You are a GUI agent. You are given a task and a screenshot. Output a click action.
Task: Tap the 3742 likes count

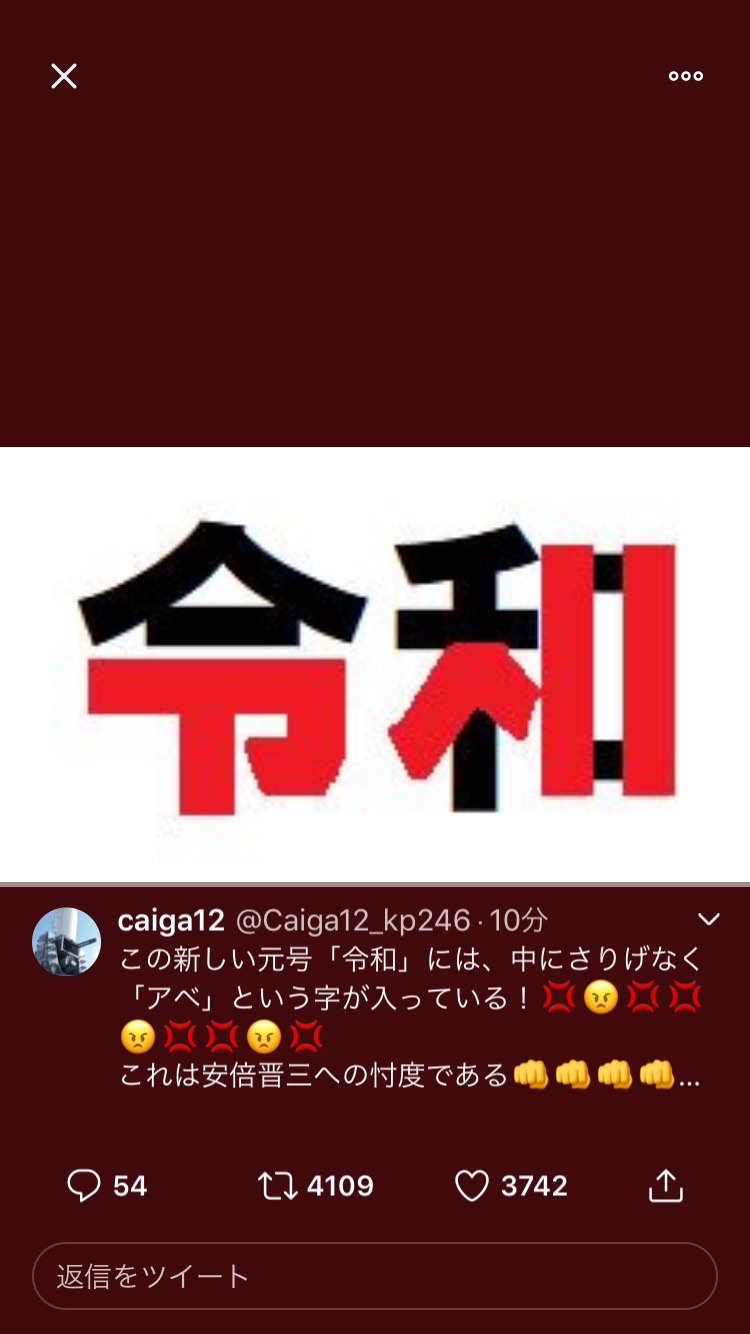click(x=535, y=1186)
